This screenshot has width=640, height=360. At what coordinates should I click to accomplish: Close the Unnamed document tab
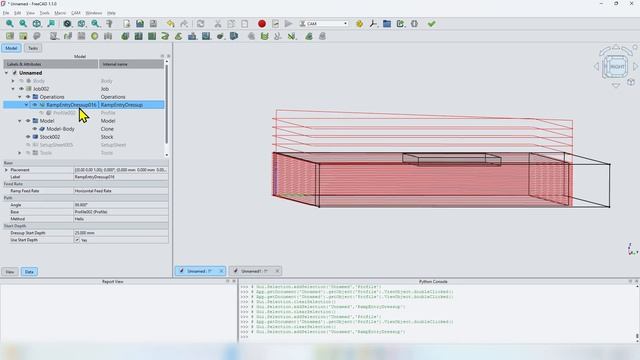click(x=221, y=271)
